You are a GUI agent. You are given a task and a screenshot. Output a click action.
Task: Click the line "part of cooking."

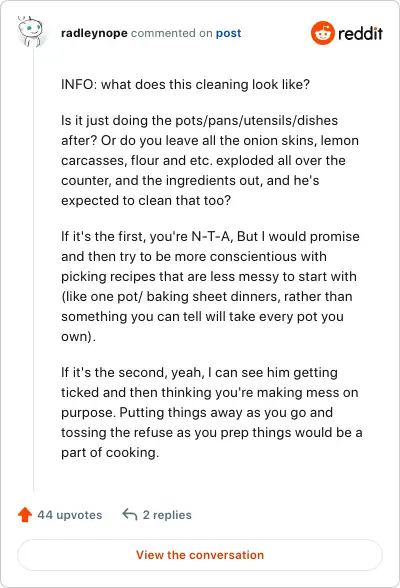pyautogui.click(x=110, y=452)
